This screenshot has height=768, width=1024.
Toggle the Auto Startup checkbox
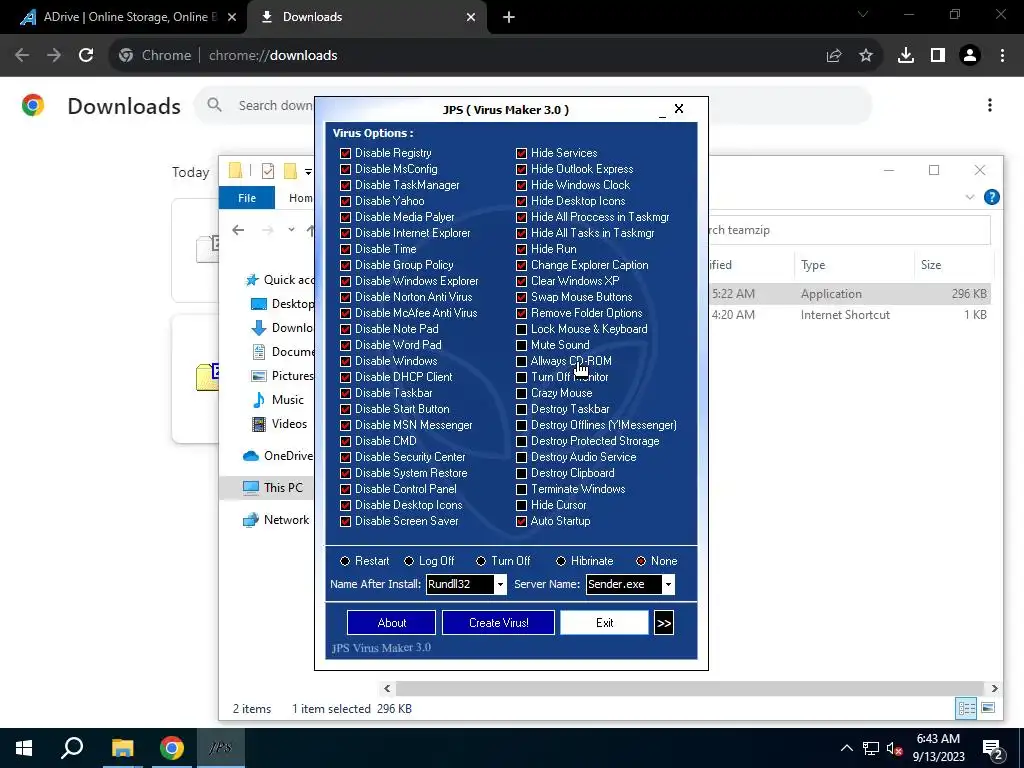(x=521, y=522)
